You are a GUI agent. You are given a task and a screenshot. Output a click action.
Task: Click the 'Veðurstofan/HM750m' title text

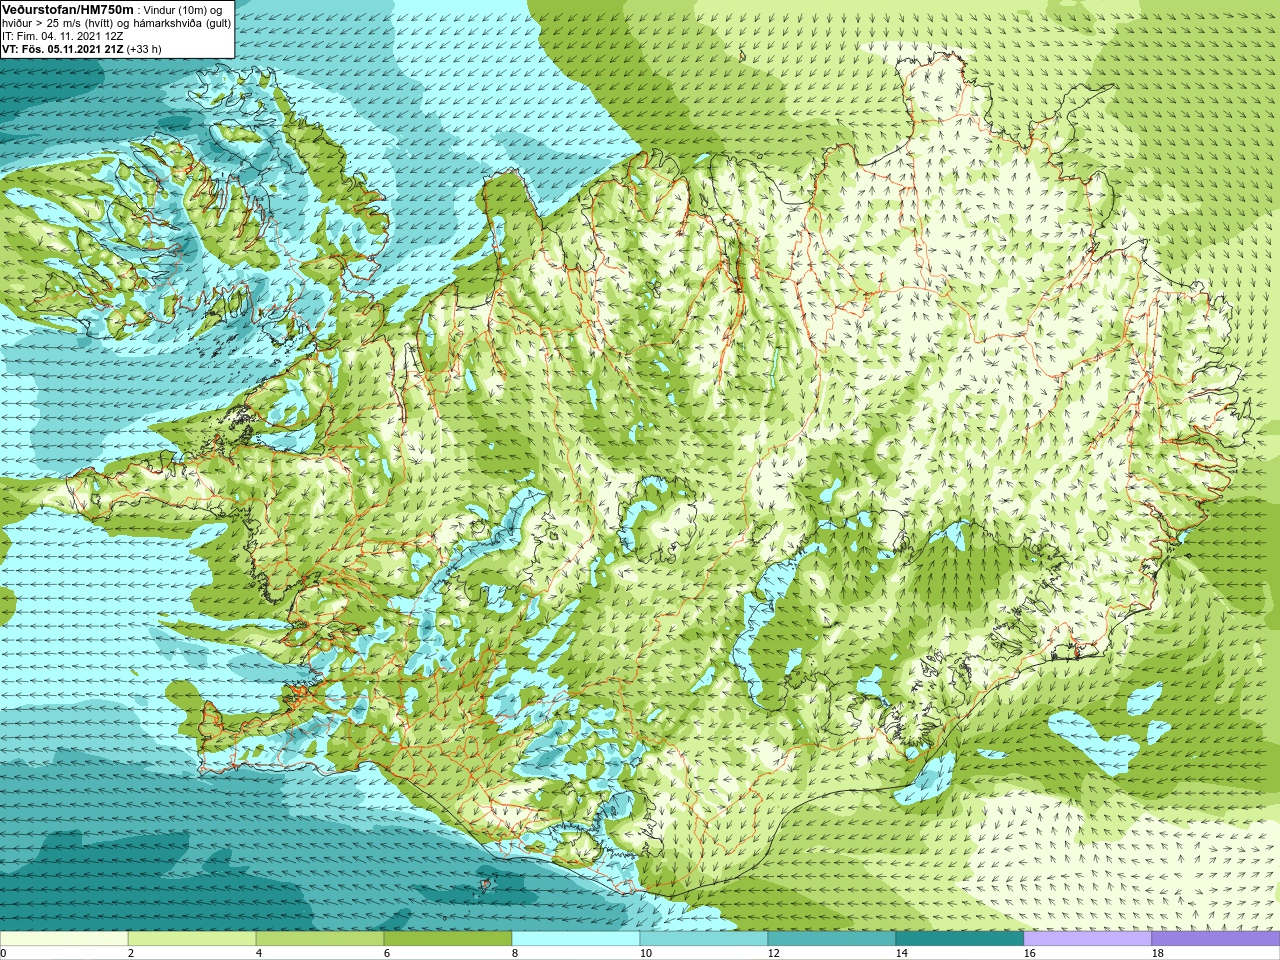pos(67,9)
